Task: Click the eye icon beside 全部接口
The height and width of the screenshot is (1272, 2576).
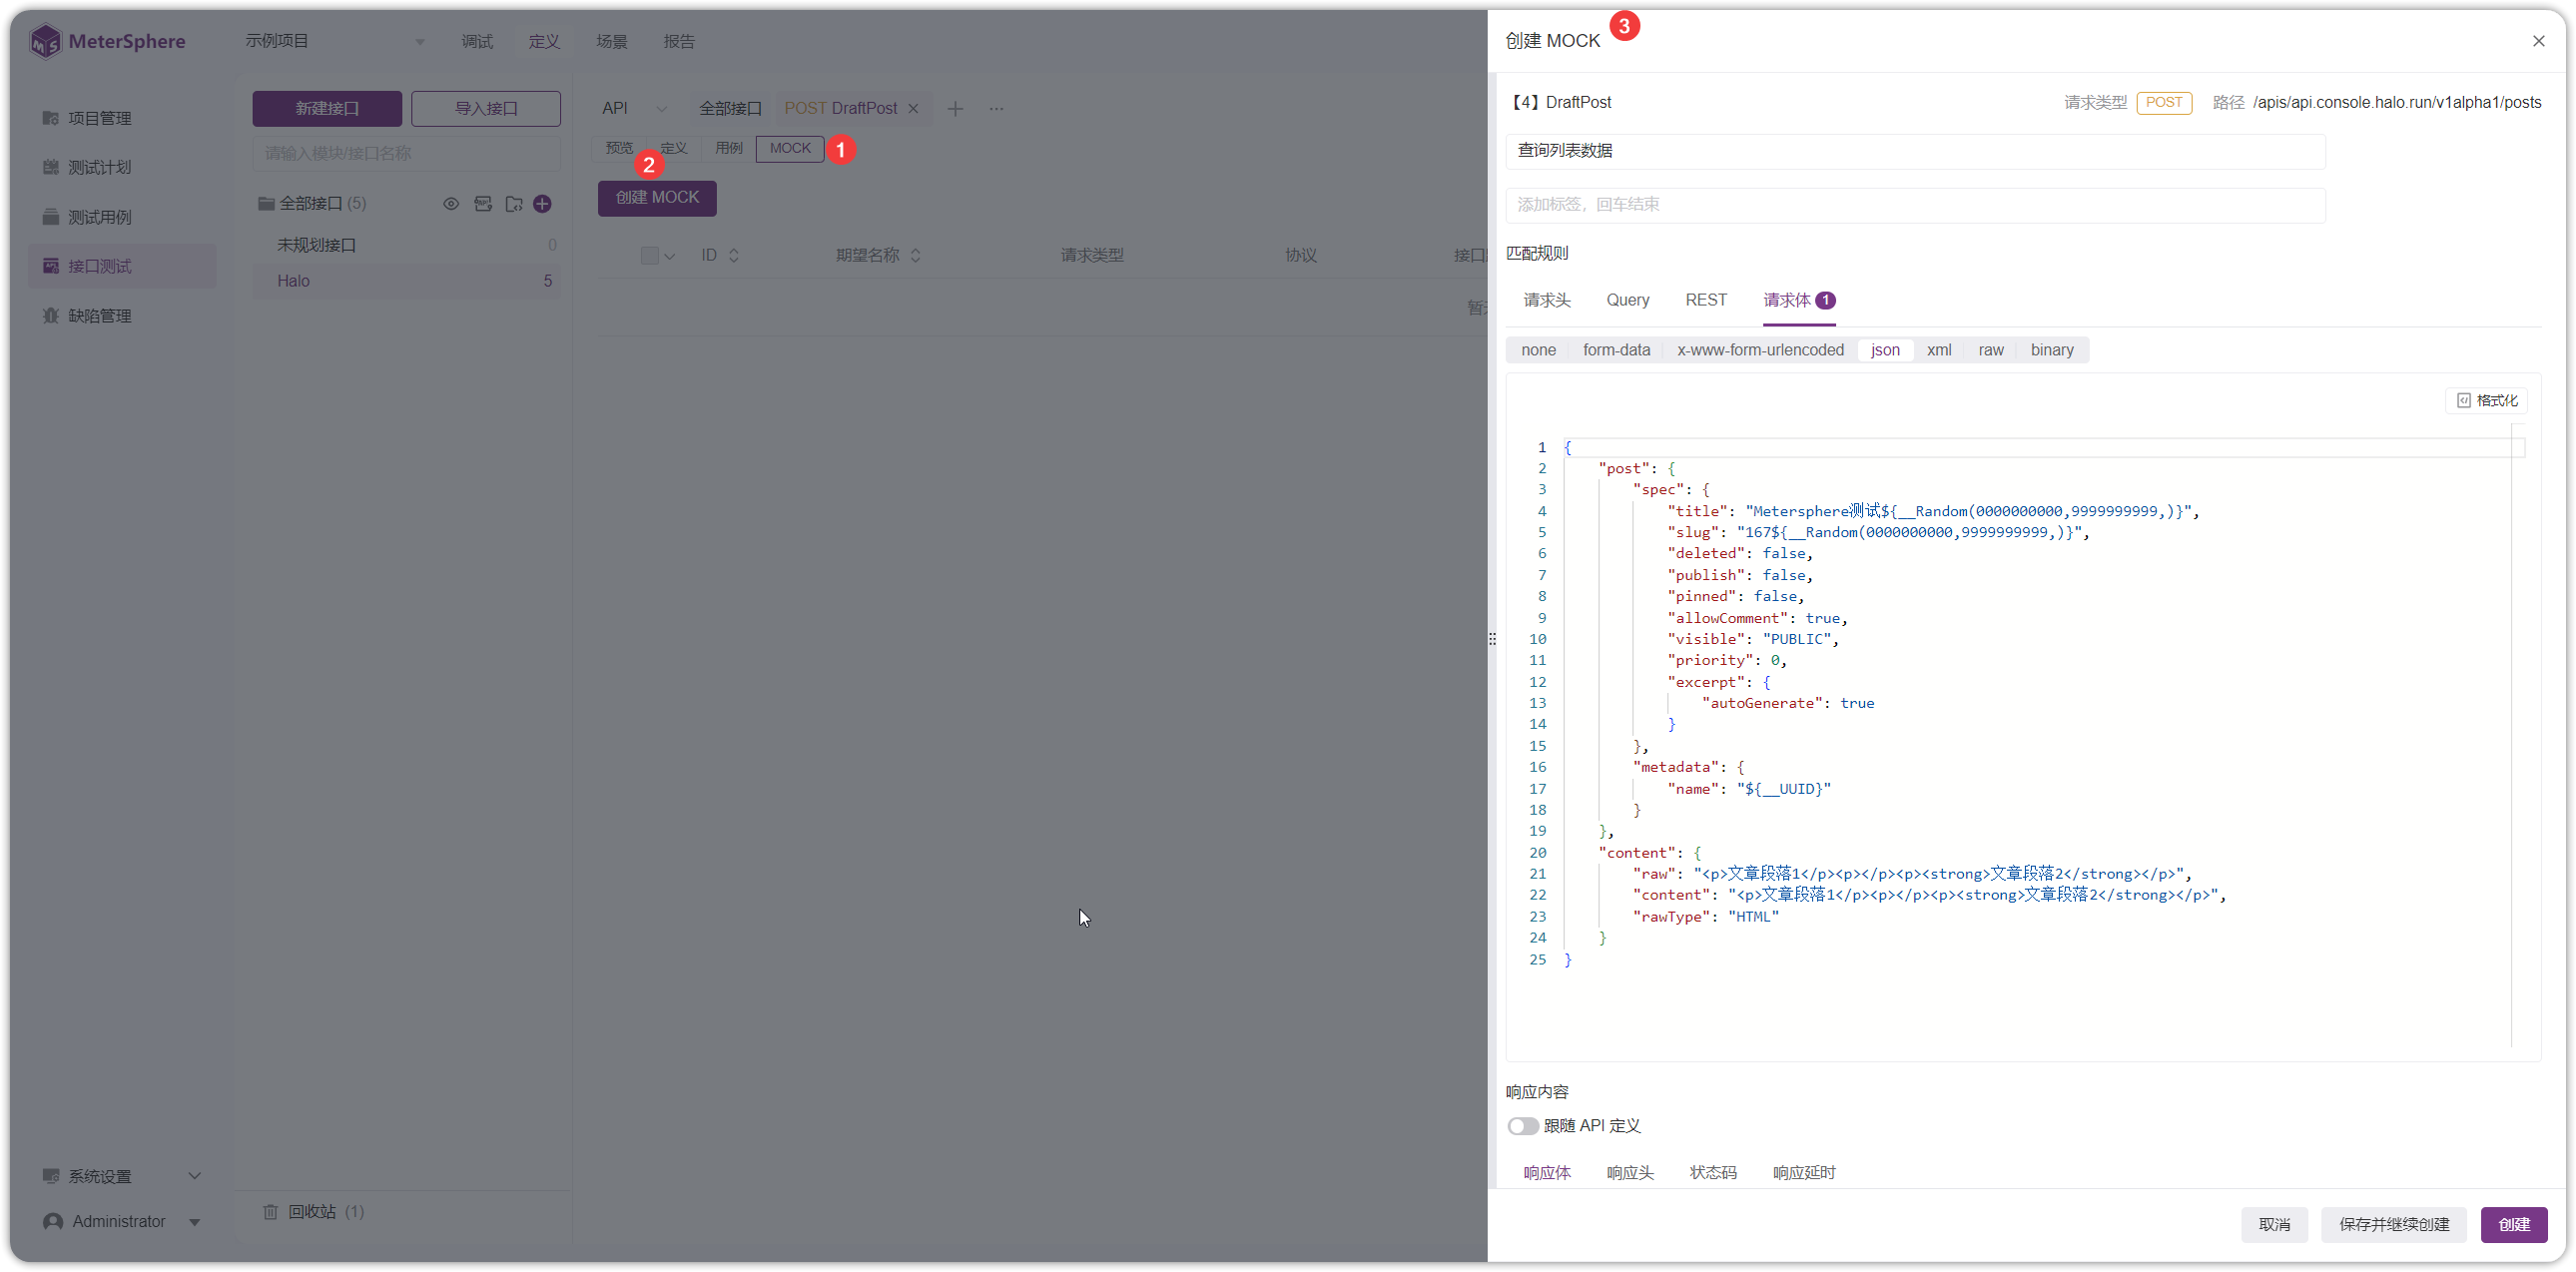Action: click(451, 204)
